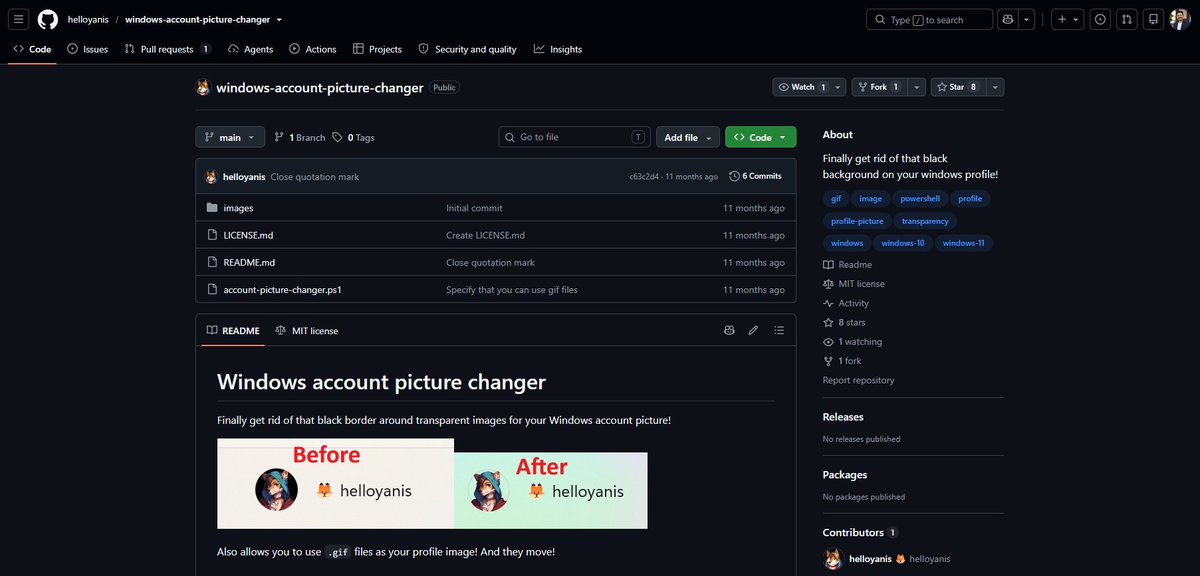Open the LICENSE.md file
Image resolution: width=1200 pixels, height=576 pixels.
(248, 235)
